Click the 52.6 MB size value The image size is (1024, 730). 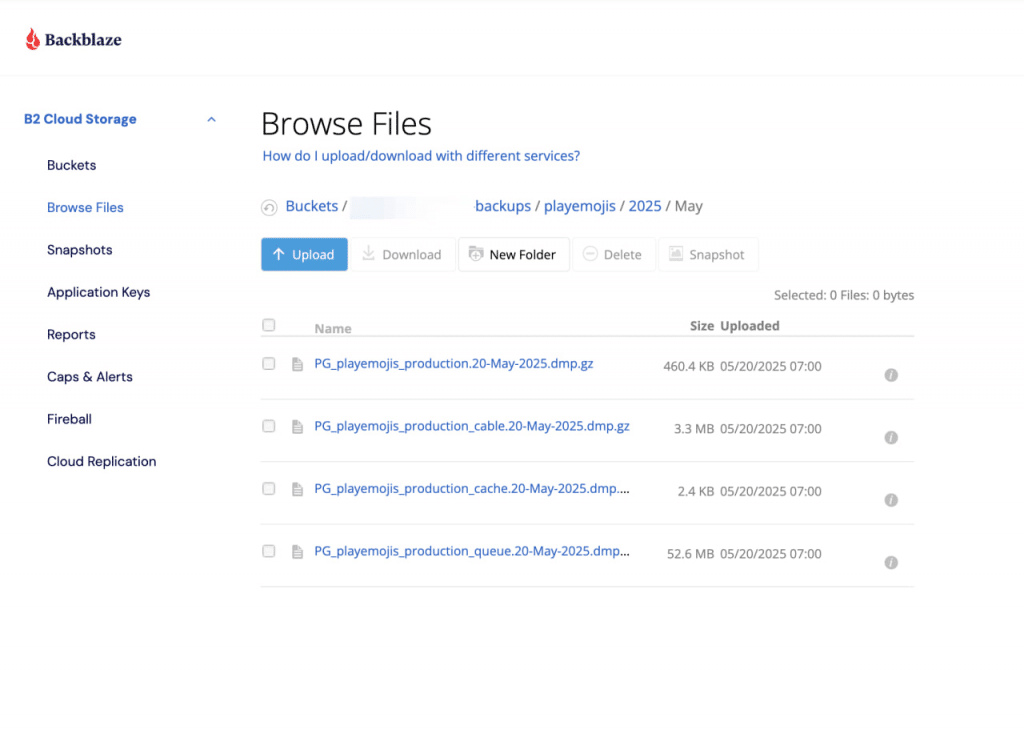[x=690, y=554]
